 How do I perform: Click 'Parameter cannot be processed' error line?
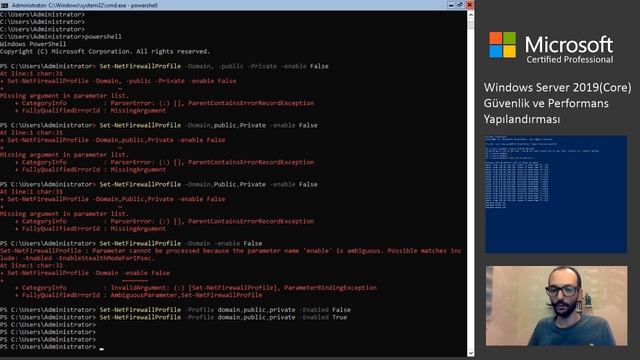[x=231, y=251]
